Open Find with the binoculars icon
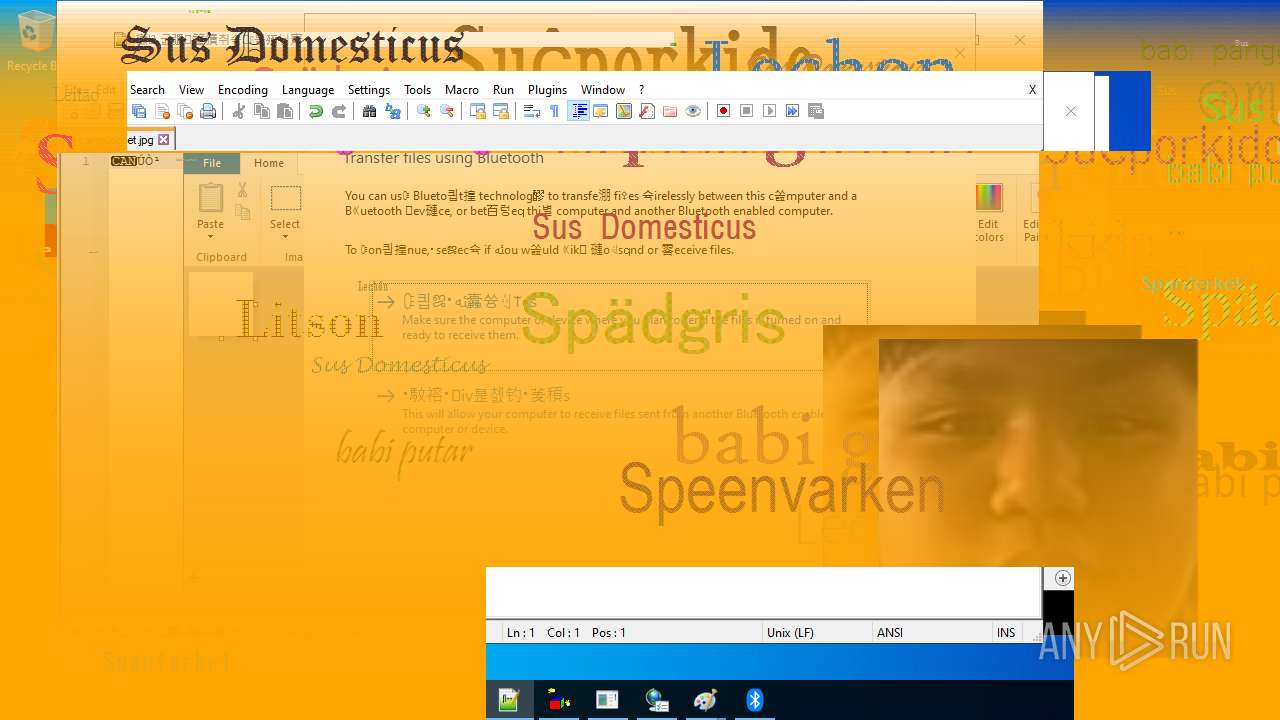 pos(369,111)
